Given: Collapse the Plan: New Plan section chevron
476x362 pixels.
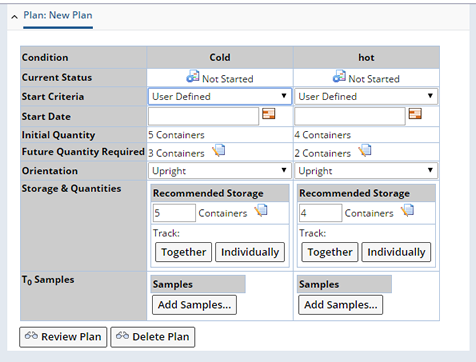Looking at the screenshot, I should click(x=14, y=16).
